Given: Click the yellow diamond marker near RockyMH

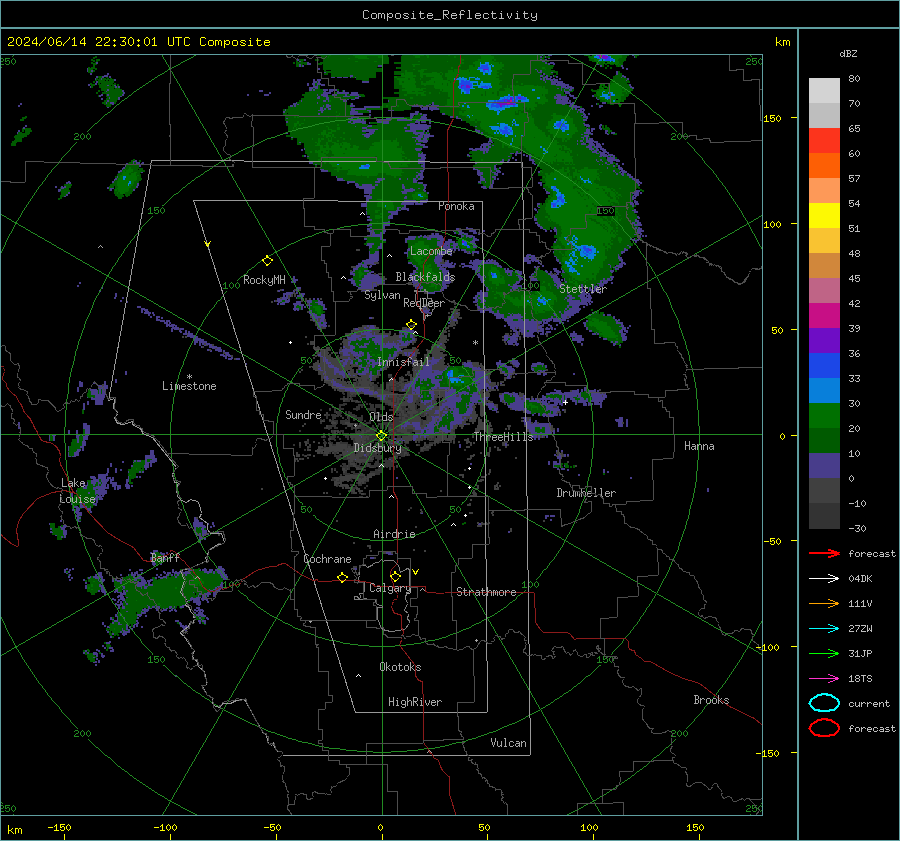Looking at the screenshot, I should click(x=267, y=261).
